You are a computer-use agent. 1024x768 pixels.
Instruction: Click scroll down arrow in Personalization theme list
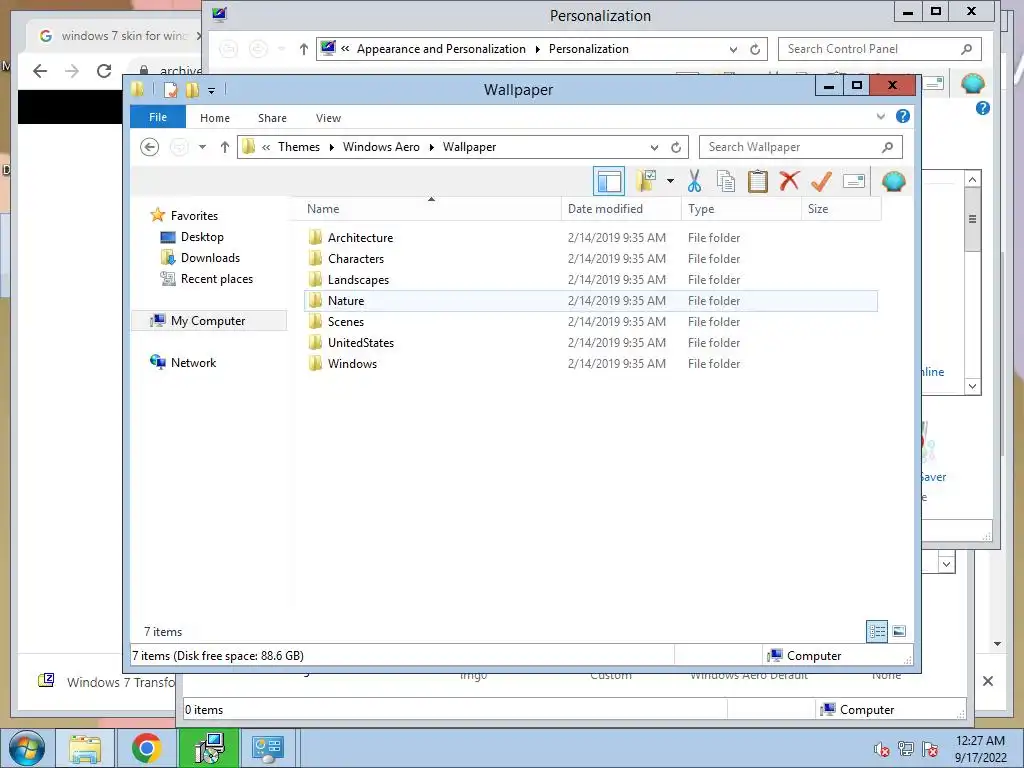(972, 386)
